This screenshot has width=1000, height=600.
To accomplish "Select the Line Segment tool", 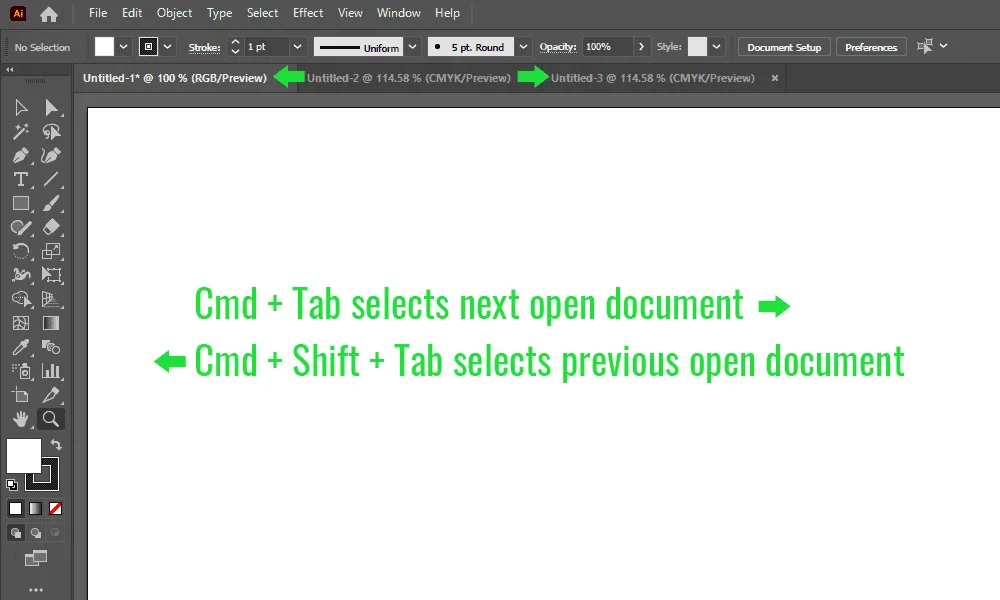I will (51, 179).
